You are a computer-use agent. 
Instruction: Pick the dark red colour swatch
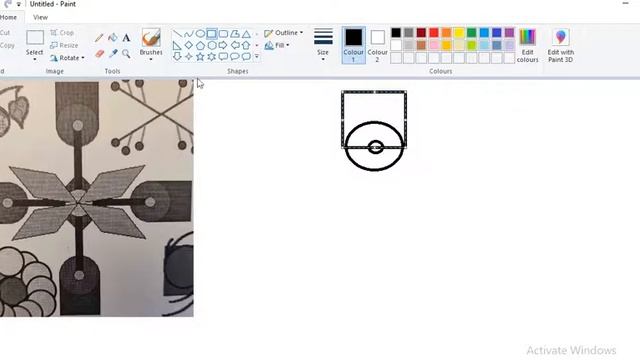pos(421,33)
